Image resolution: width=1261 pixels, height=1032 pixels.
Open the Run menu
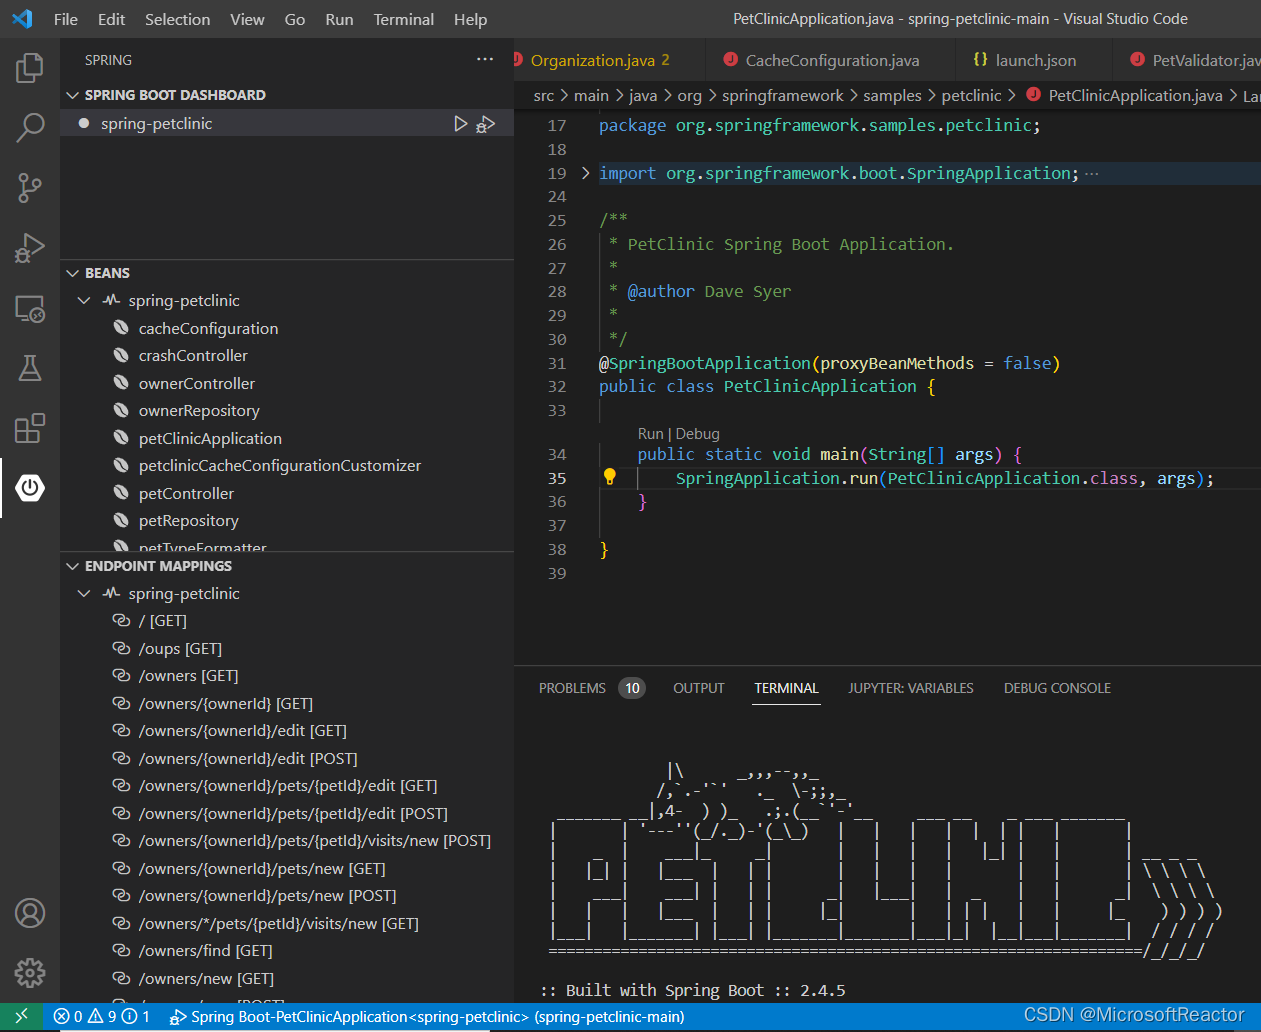(x=340, y=19)
